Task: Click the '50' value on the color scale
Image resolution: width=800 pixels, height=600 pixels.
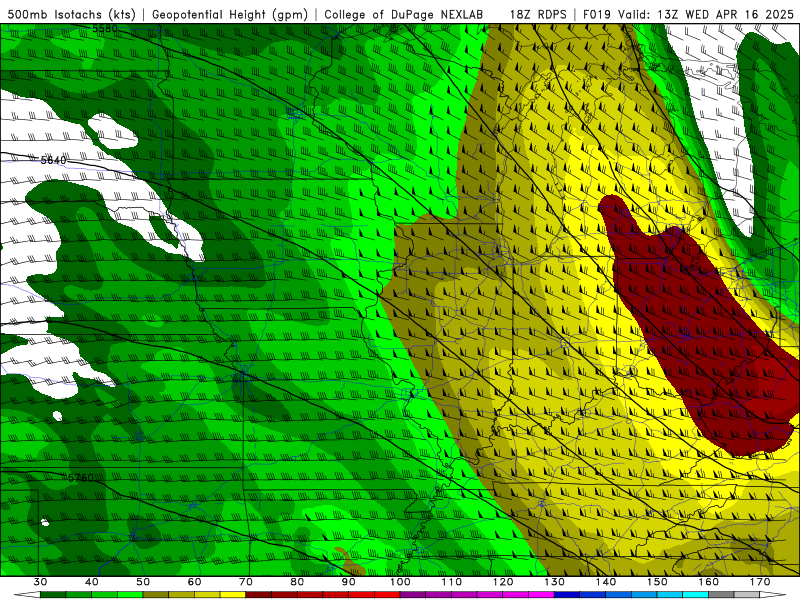Action: [x=143, y=582]
